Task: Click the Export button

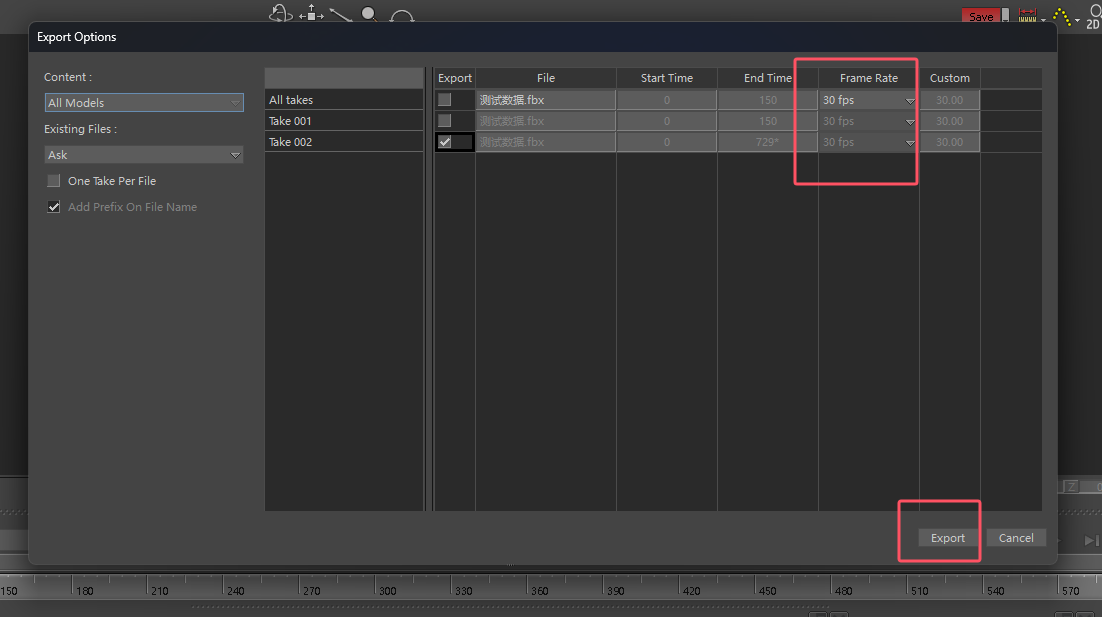Action: pos(947,538)
